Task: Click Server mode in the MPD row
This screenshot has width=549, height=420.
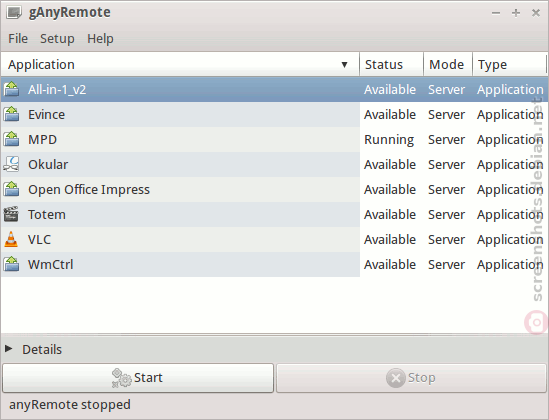Action: point(446,139)
